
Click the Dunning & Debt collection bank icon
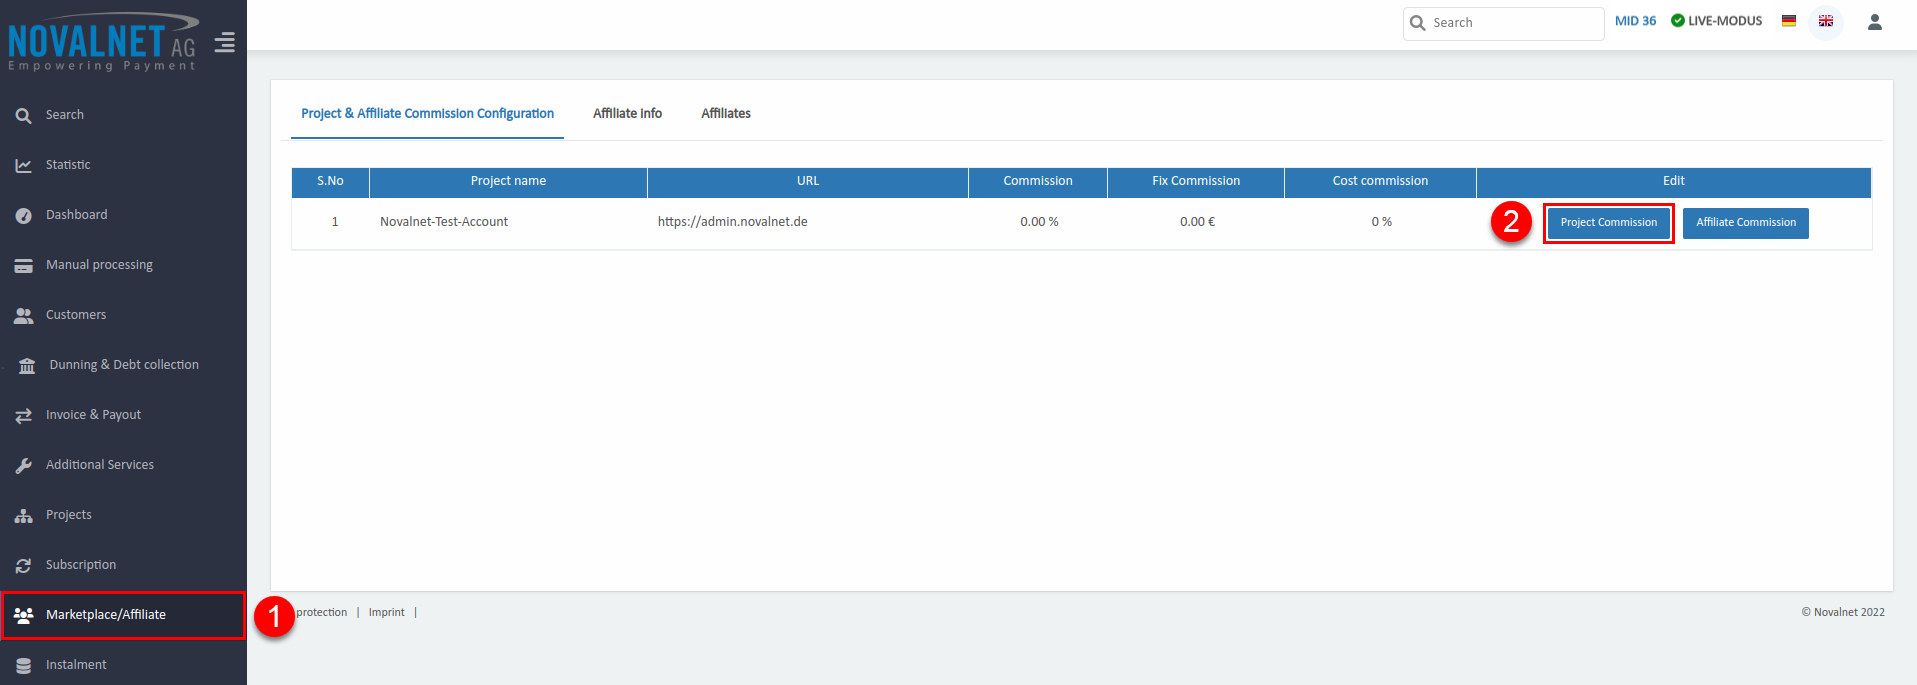click(x=27, y=365)
